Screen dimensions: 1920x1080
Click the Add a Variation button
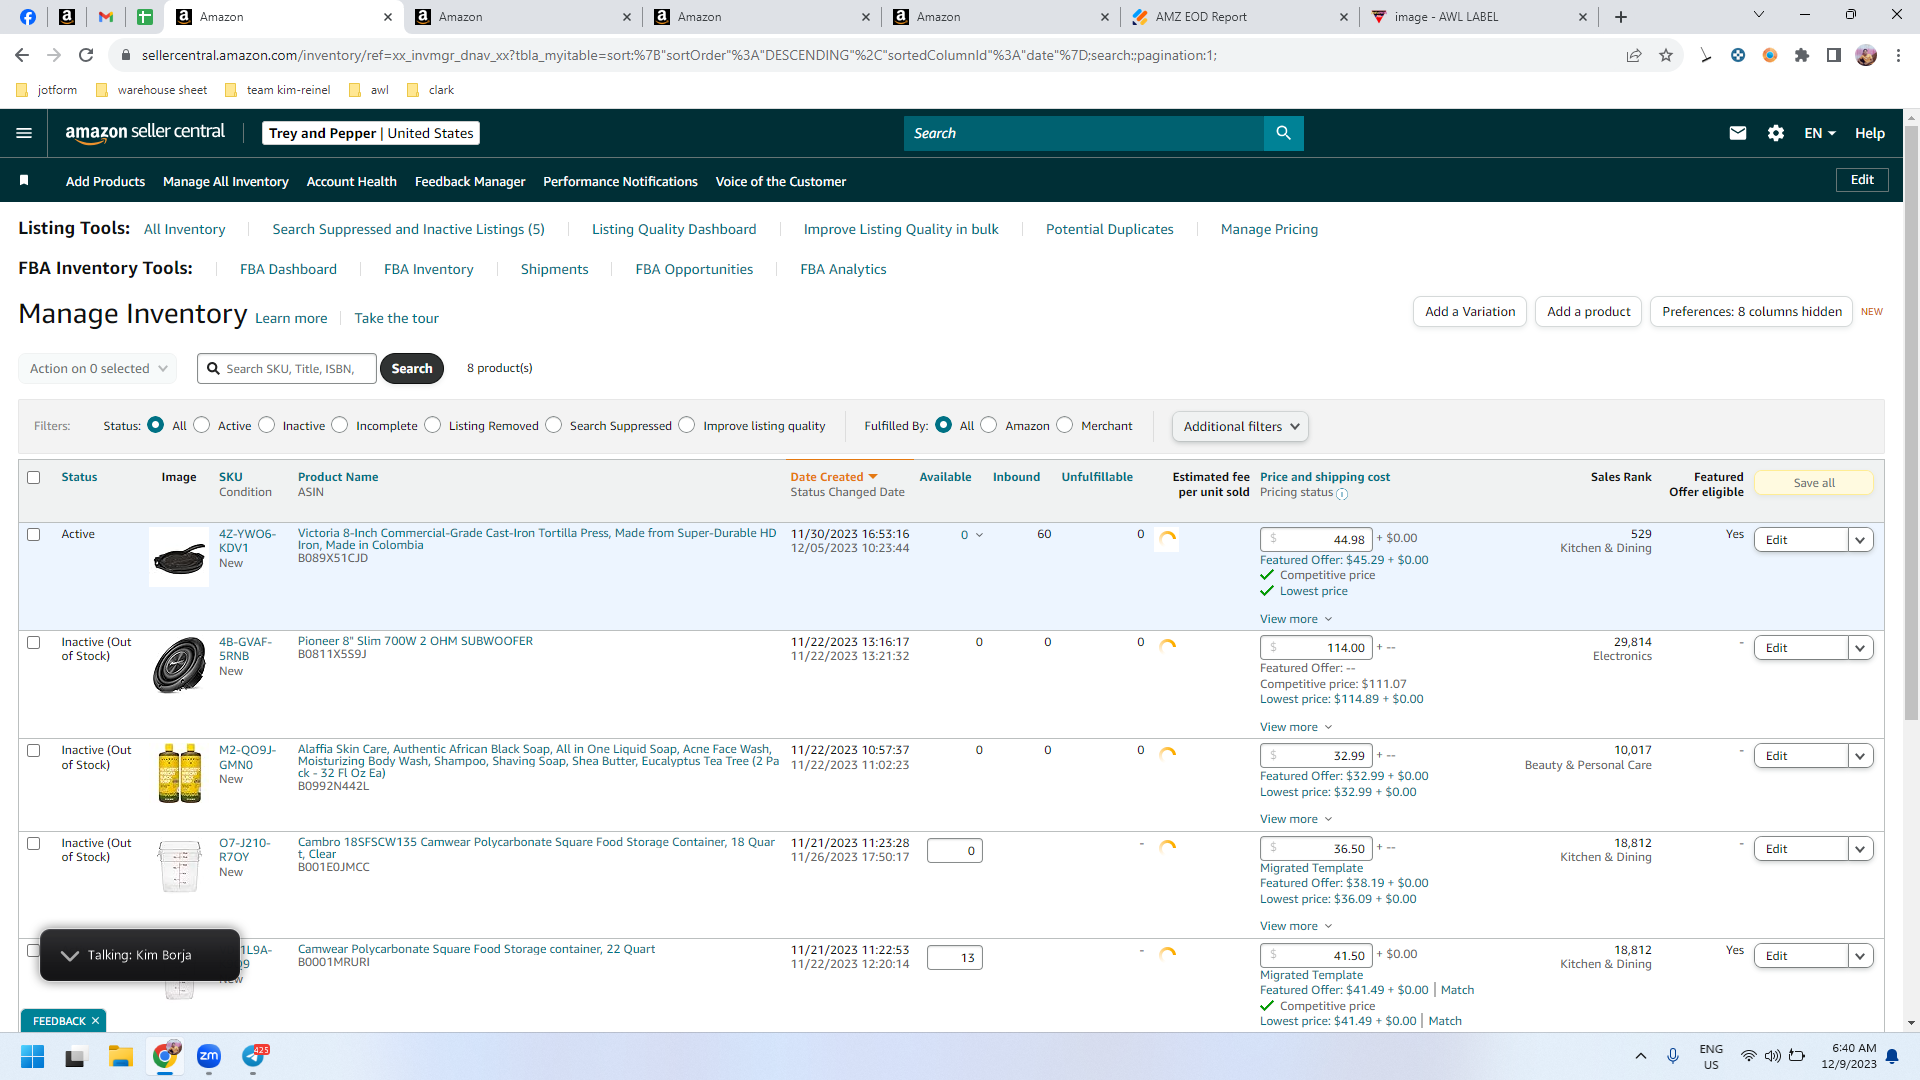click(1470, 312)
